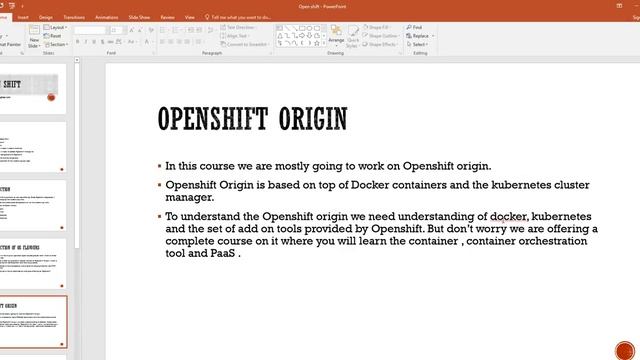The width and height of the screenshot is (640, 360).
Task: Click the Decrease List Level icon
Action: point(191,30)
